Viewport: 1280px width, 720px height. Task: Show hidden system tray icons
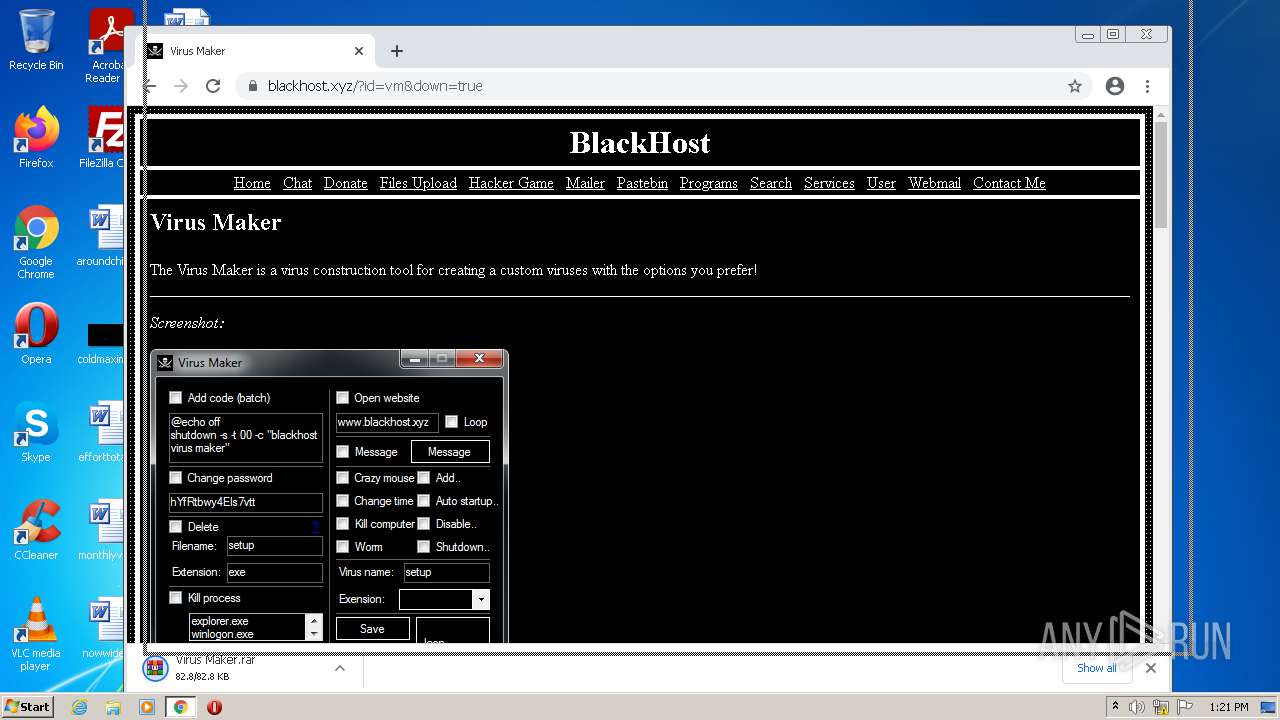tap(1115, 706)
